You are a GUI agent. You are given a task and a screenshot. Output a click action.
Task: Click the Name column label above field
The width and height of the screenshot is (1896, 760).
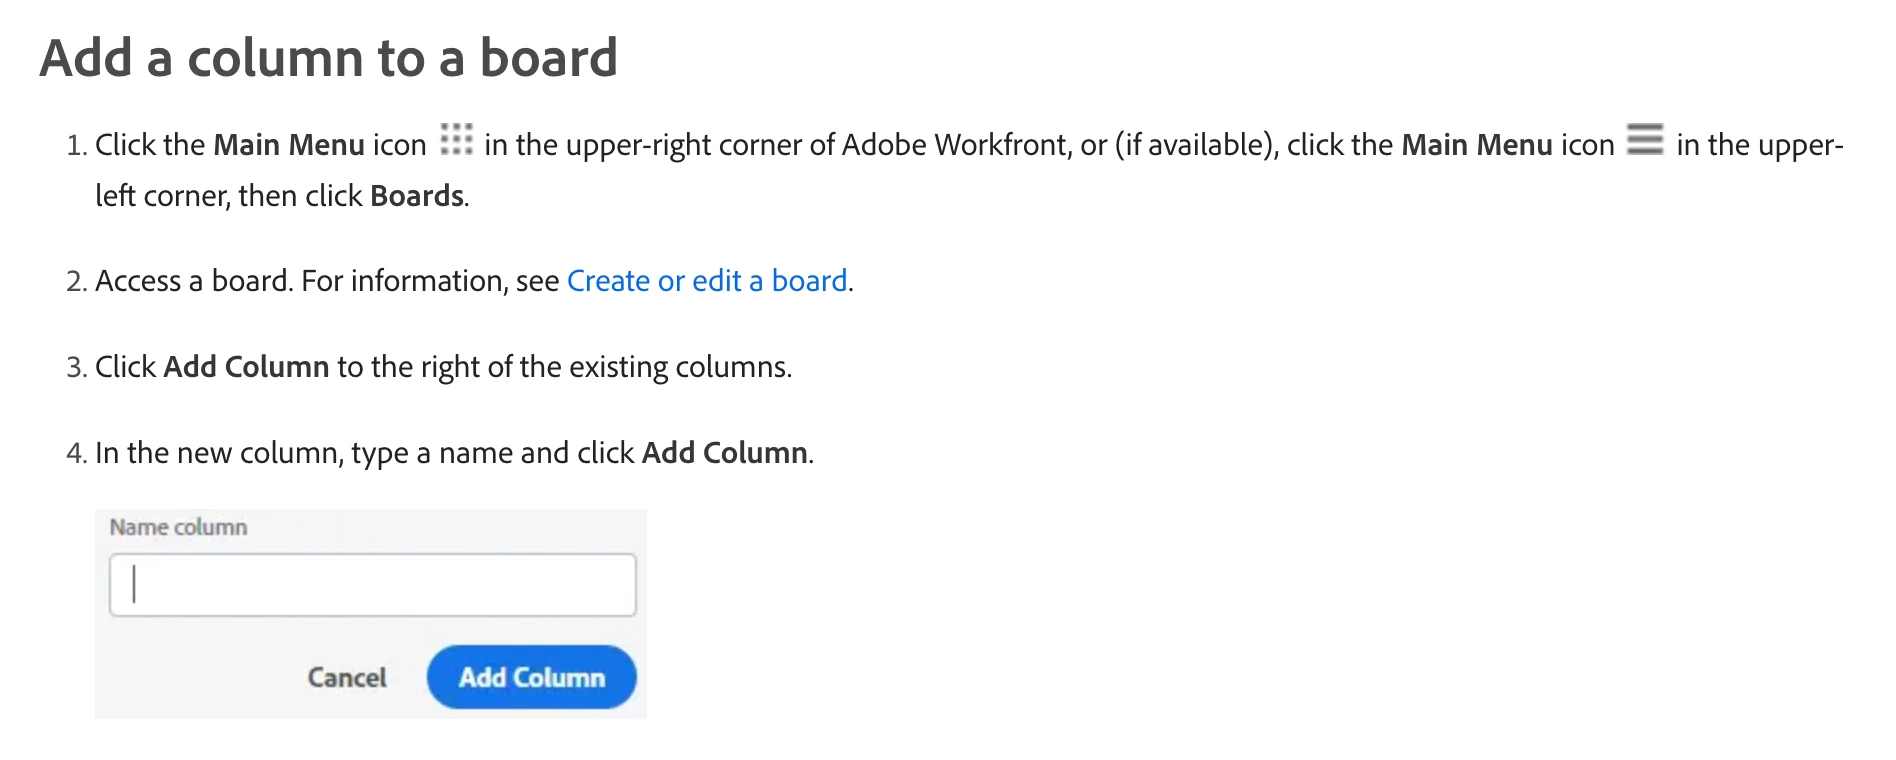point(178,527)
